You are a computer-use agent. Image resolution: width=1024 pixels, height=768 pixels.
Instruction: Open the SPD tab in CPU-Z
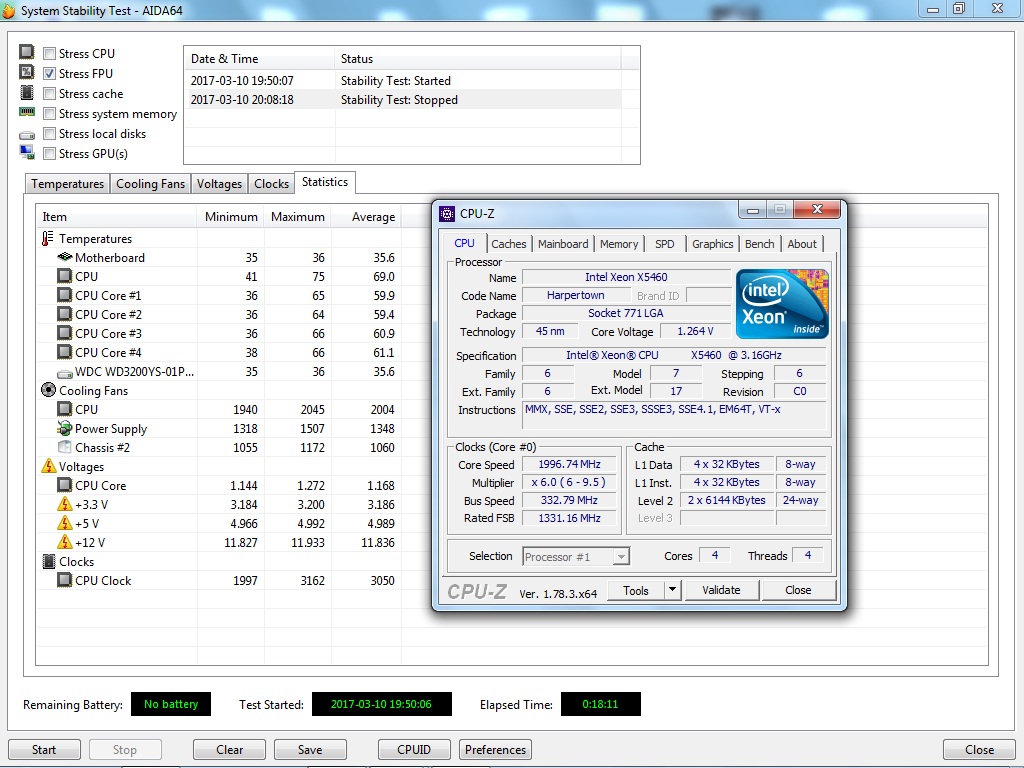tap(664, 244)
